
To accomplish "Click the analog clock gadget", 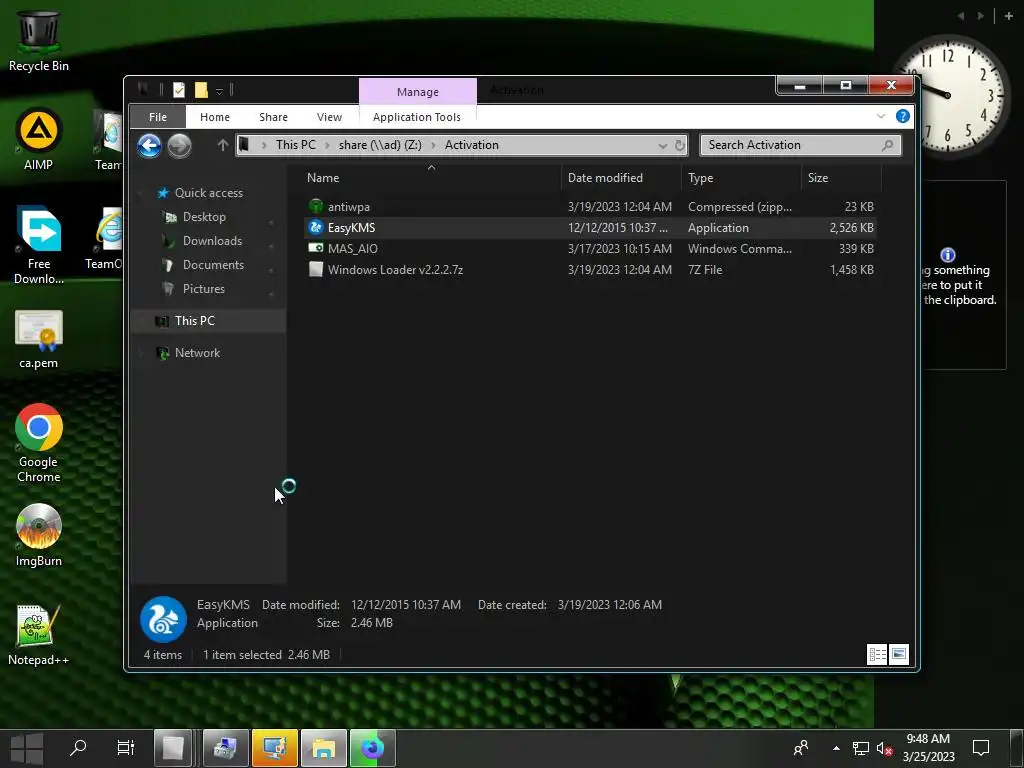I will (x=948, y=95).
